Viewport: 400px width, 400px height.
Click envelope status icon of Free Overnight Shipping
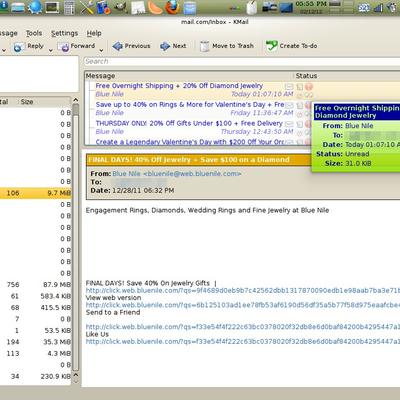289,87
